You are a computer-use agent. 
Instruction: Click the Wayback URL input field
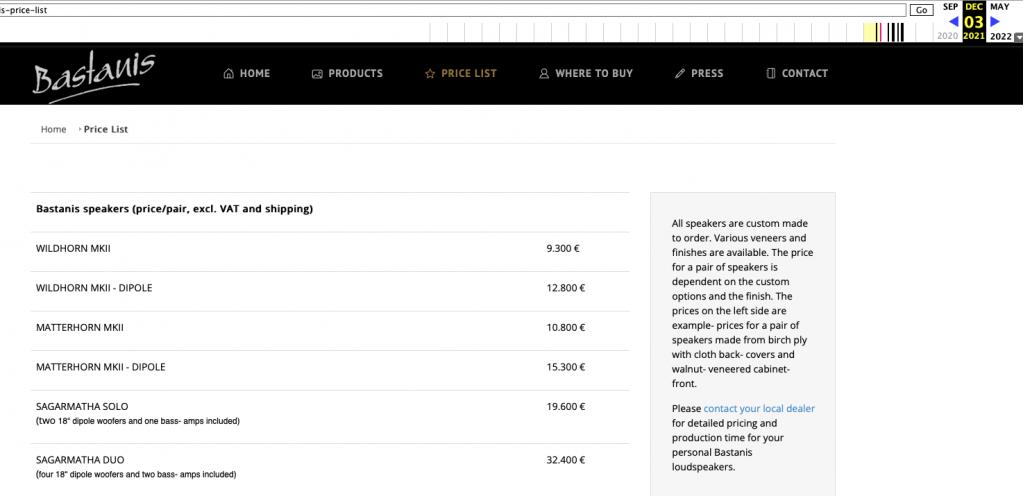point(450,9)
